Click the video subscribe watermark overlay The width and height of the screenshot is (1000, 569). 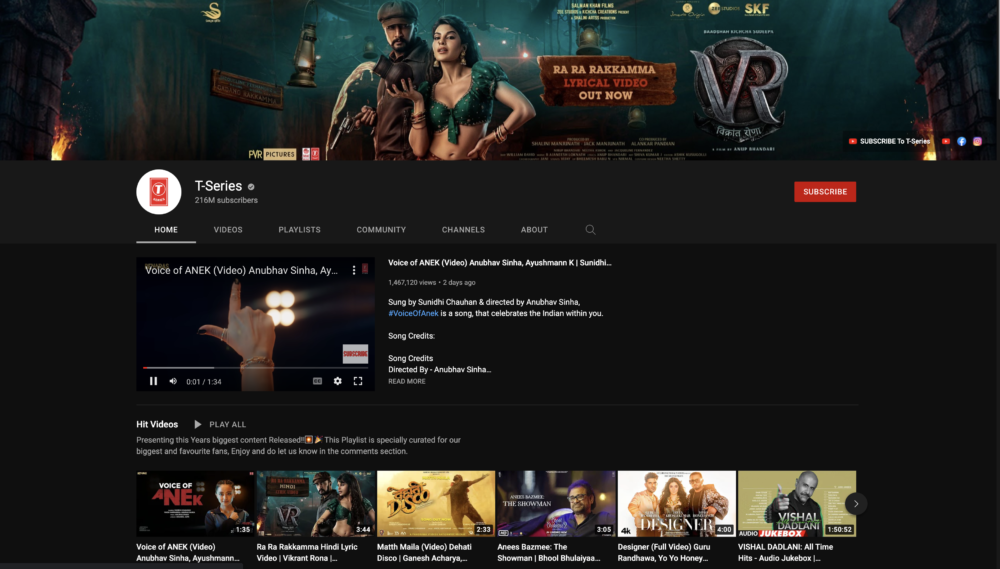pyautogui.click(x=355, y=353)
